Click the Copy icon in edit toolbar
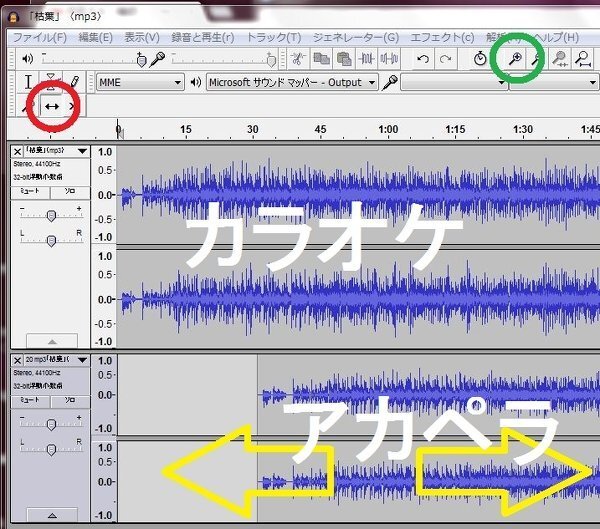 tap(321, 59)
